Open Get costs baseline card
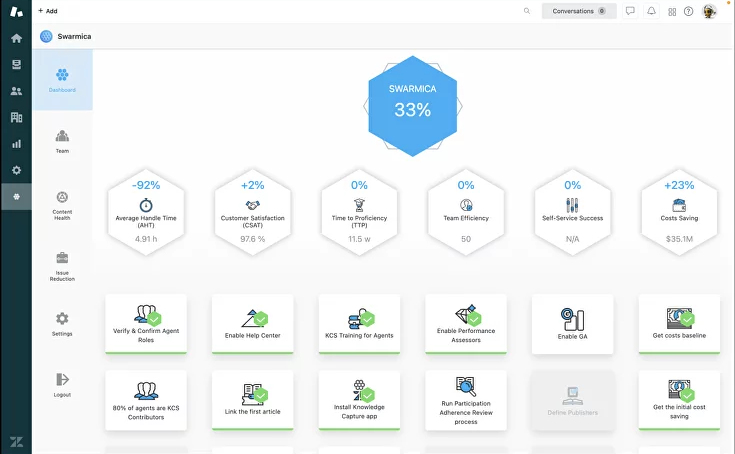 [679, 324]
